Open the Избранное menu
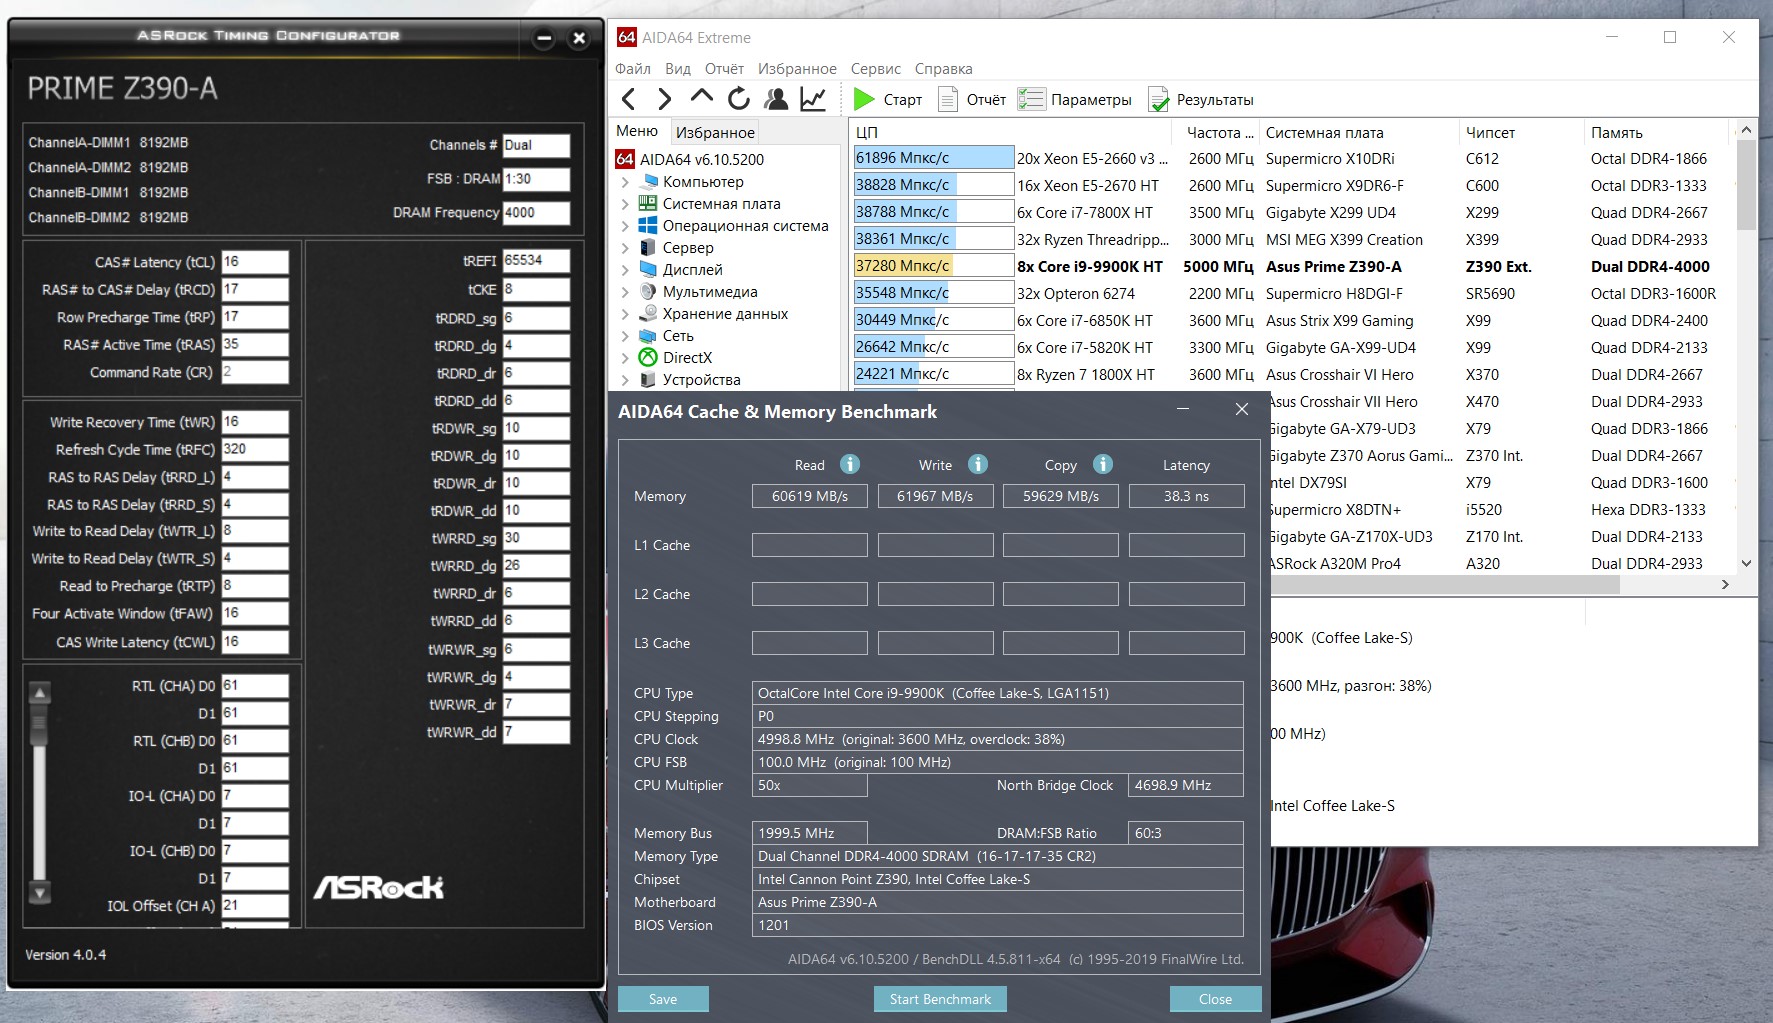This screenshot has width=1773, height=1023. click(797, 69)
